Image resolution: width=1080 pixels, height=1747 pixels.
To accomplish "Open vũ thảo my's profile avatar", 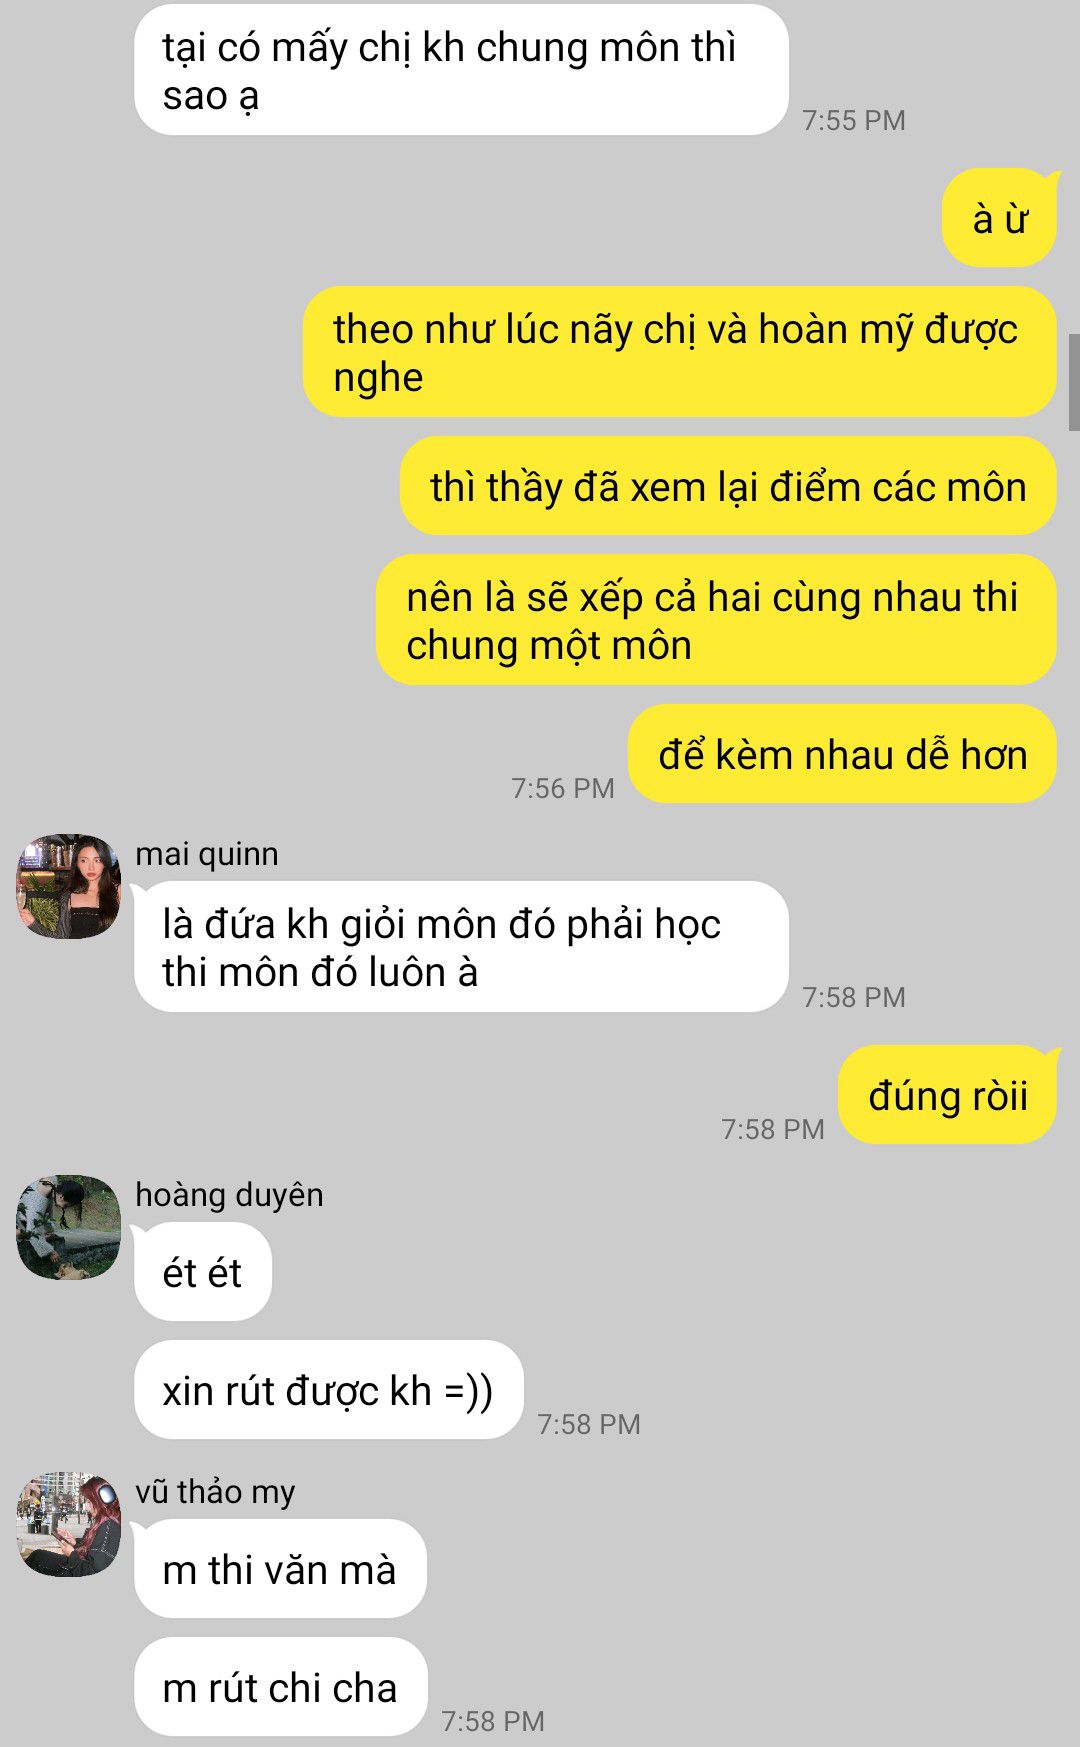I will pyautogui.click(x=69, y=1524).
